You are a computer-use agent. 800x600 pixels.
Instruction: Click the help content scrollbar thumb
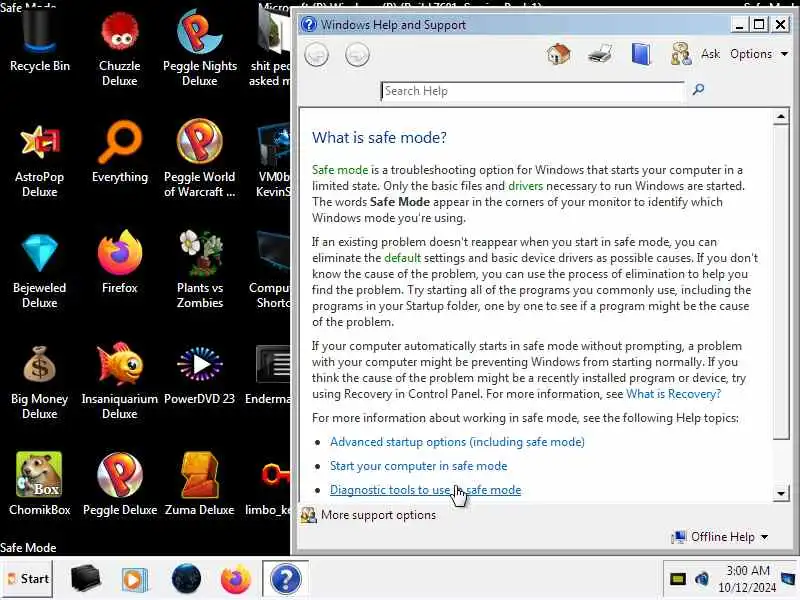pyautogui.click(x=781, y=282)
